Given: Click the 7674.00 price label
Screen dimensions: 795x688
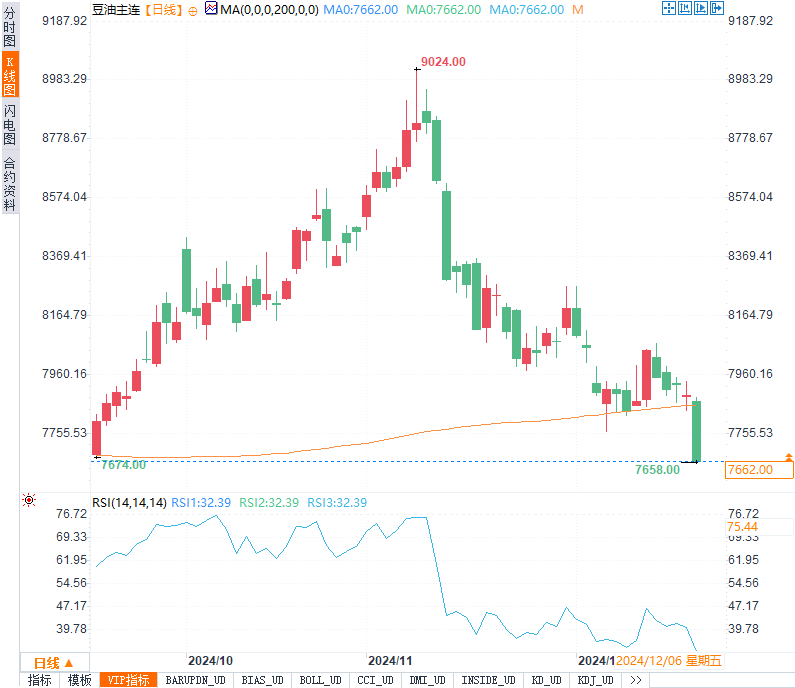Looking at the screenshot, I should tap(124, 465).
